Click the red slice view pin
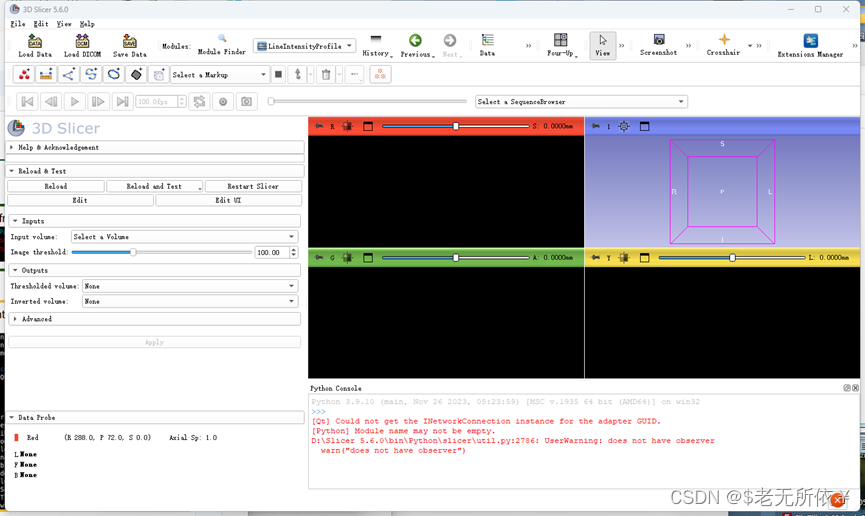This screenshot has width=865, height=516. (319, 126)
